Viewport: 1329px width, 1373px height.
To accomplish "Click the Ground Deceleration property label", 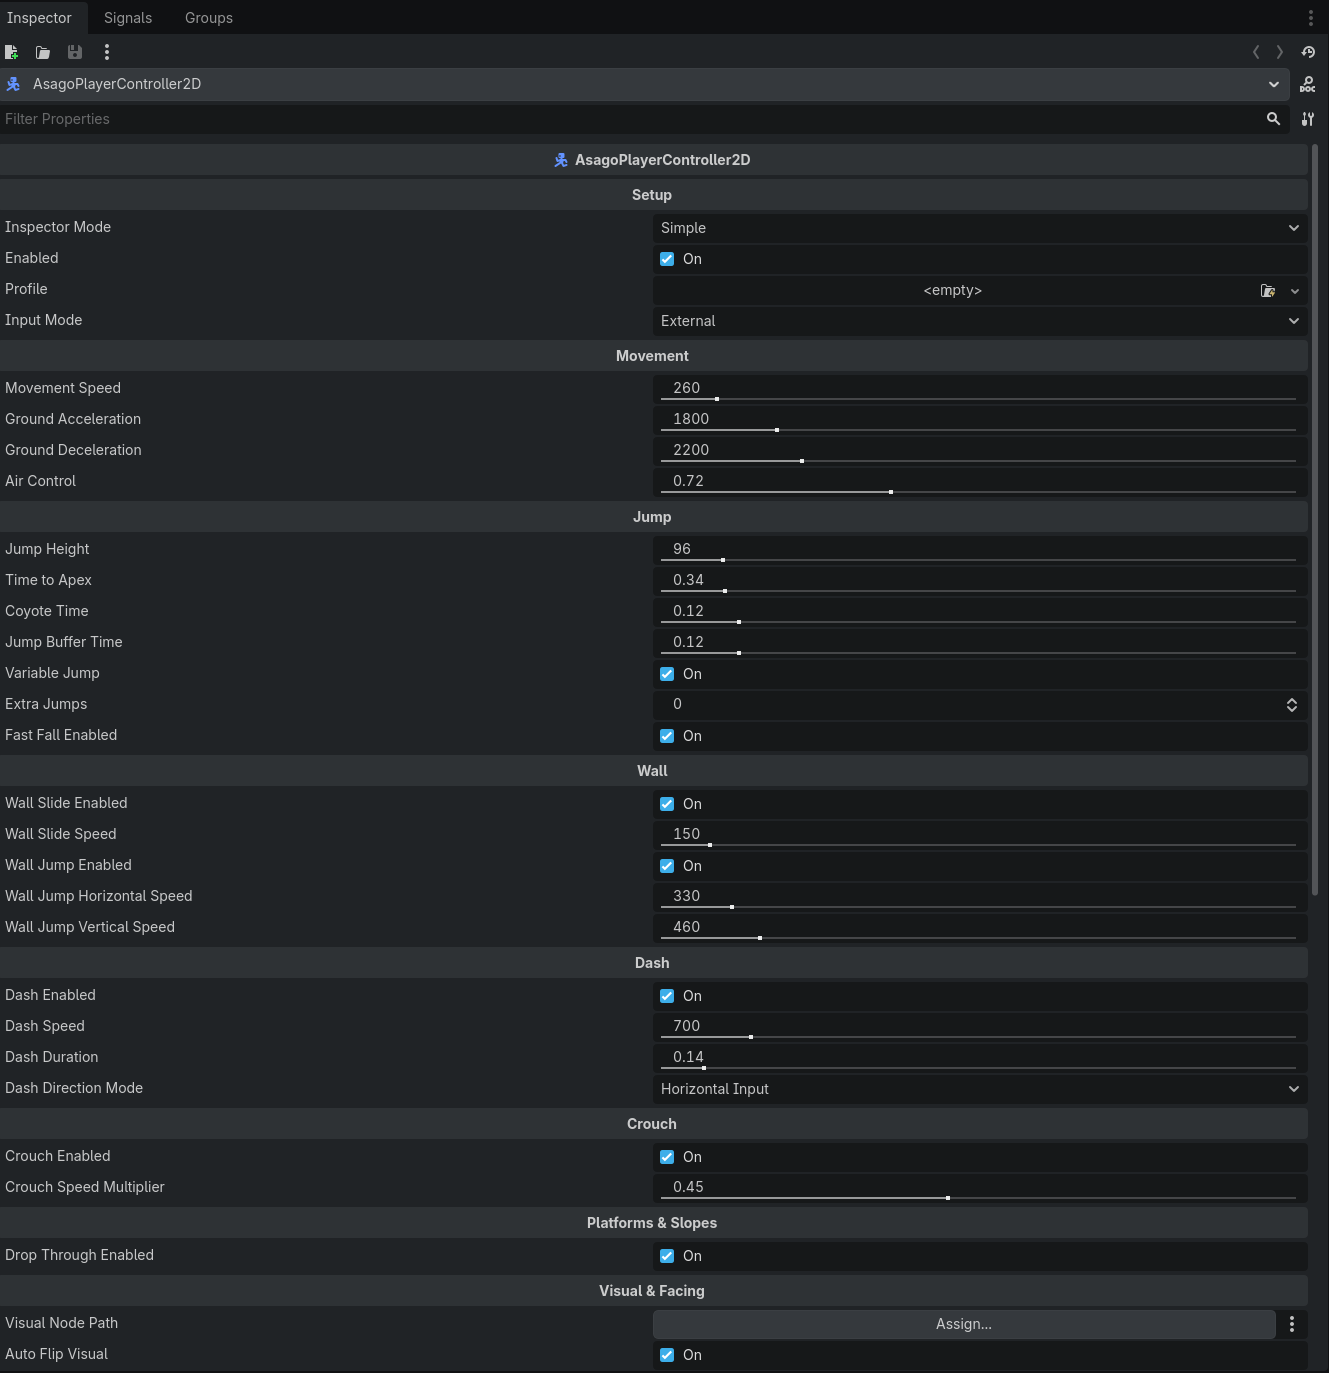I will tap(73, 450).
